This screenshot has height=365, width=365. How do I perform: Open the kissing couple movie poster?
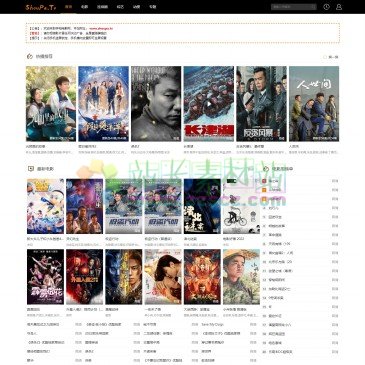pyautogui.click(x=163, y=277)
